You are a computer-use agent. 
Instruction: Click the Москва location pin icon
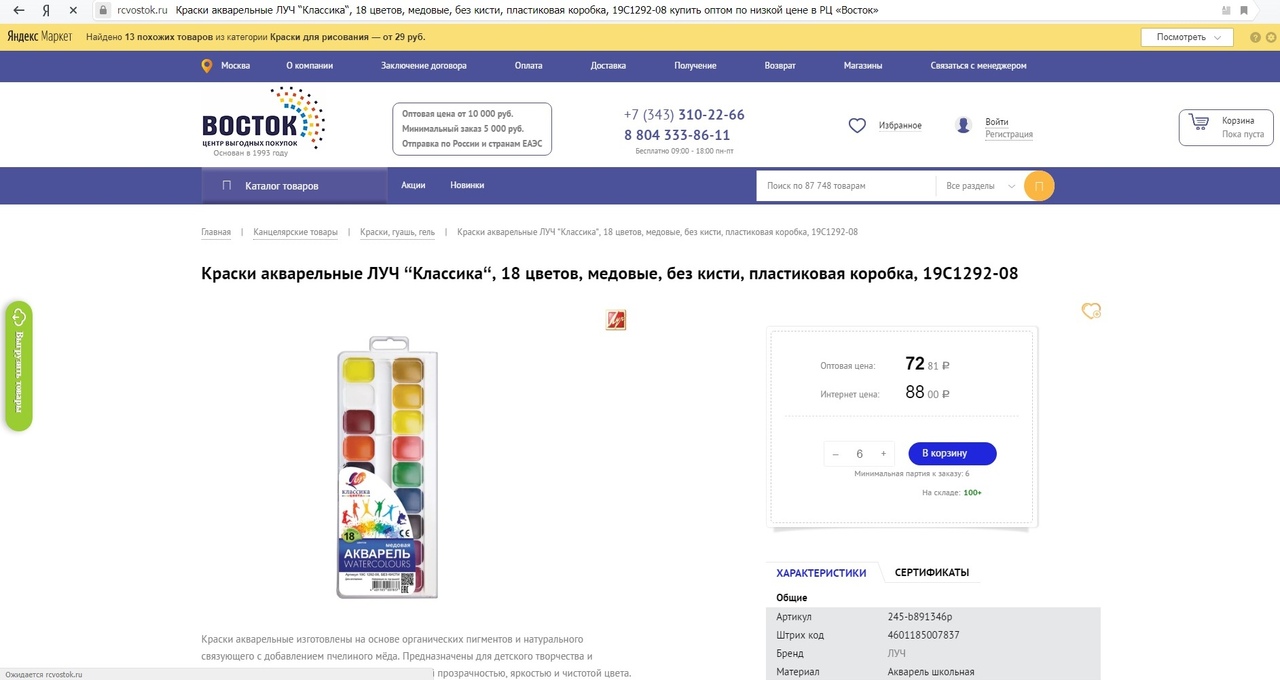[x=207, y=66]
